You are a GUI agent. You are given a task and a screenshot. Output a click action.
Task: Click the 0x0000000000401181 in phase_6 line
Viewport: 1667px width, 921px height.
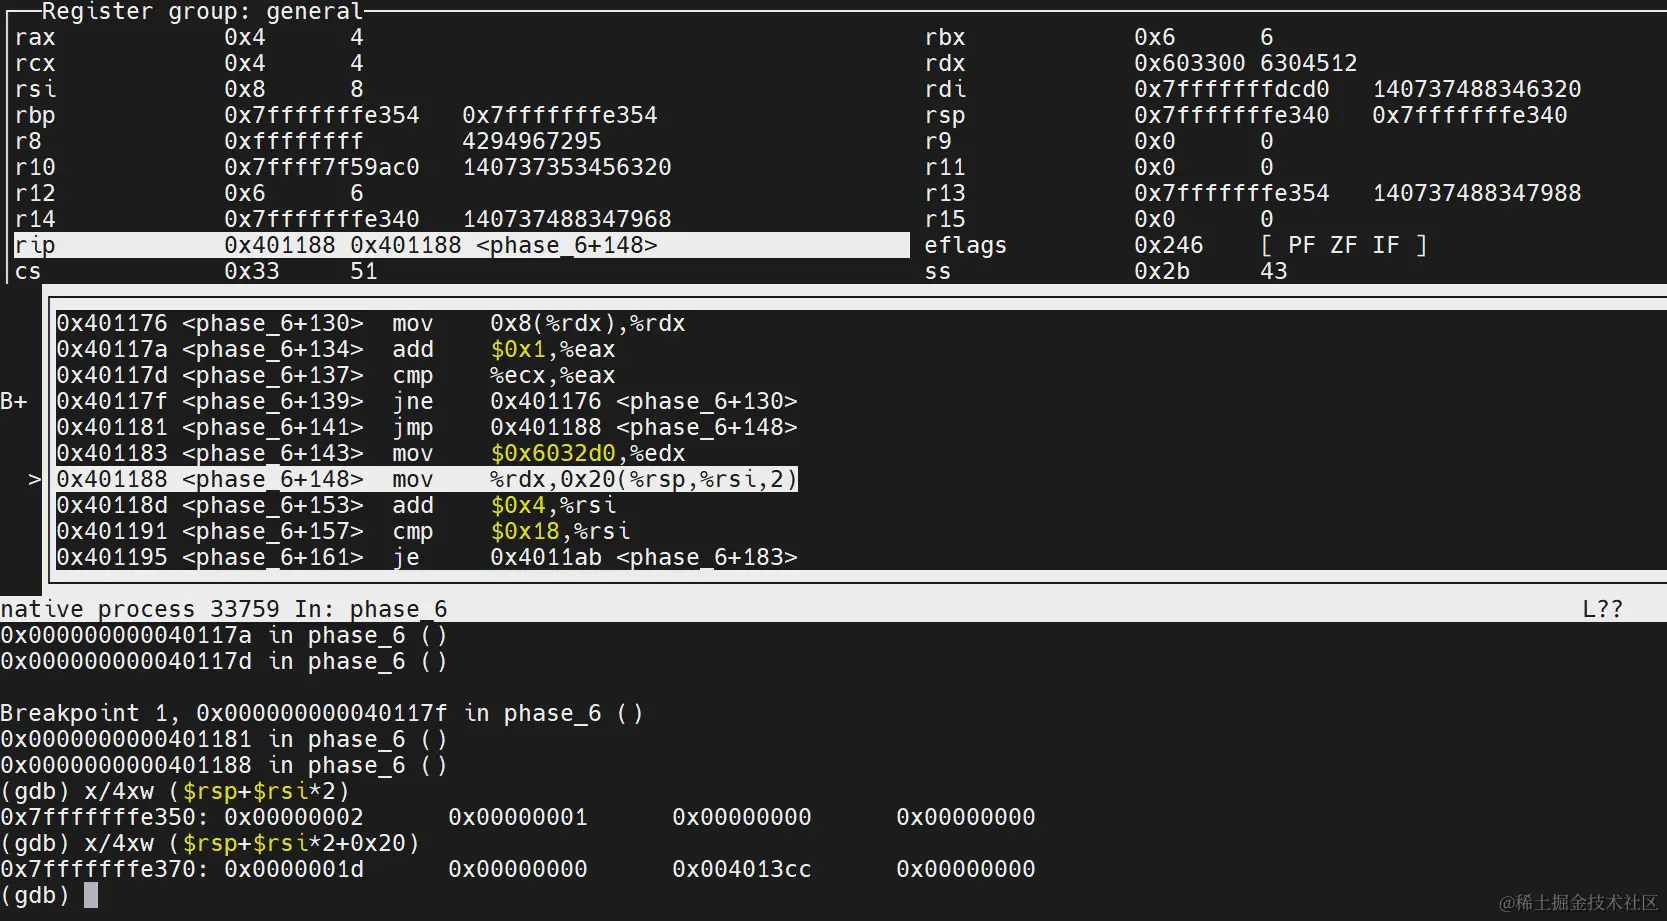tap(223, 740)
